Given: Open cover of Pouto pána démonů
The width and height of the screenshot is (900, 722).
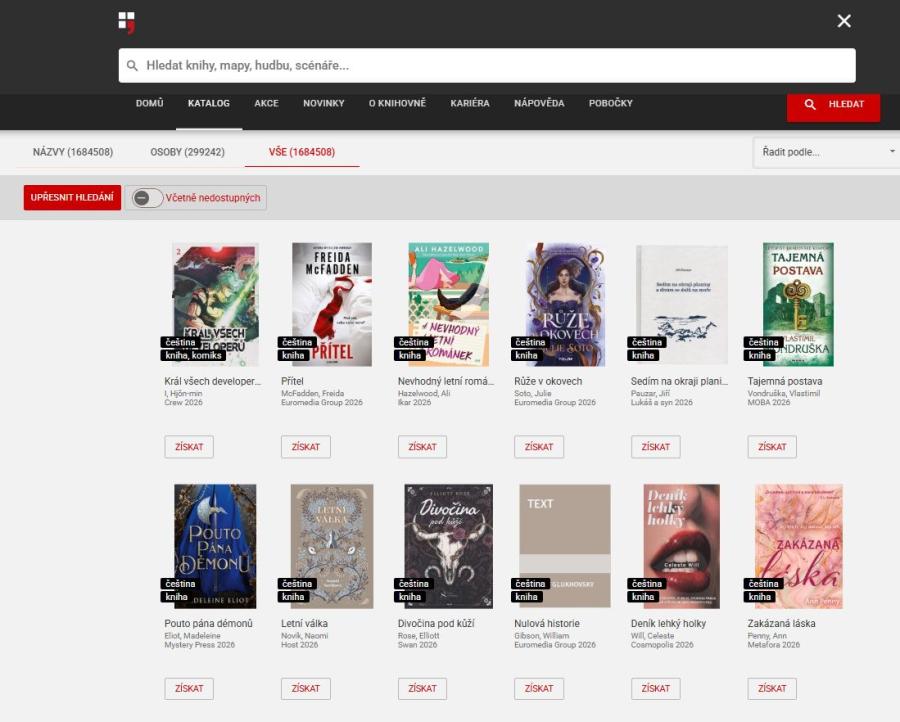Looking at the screenshot, I should pos(215,546).
